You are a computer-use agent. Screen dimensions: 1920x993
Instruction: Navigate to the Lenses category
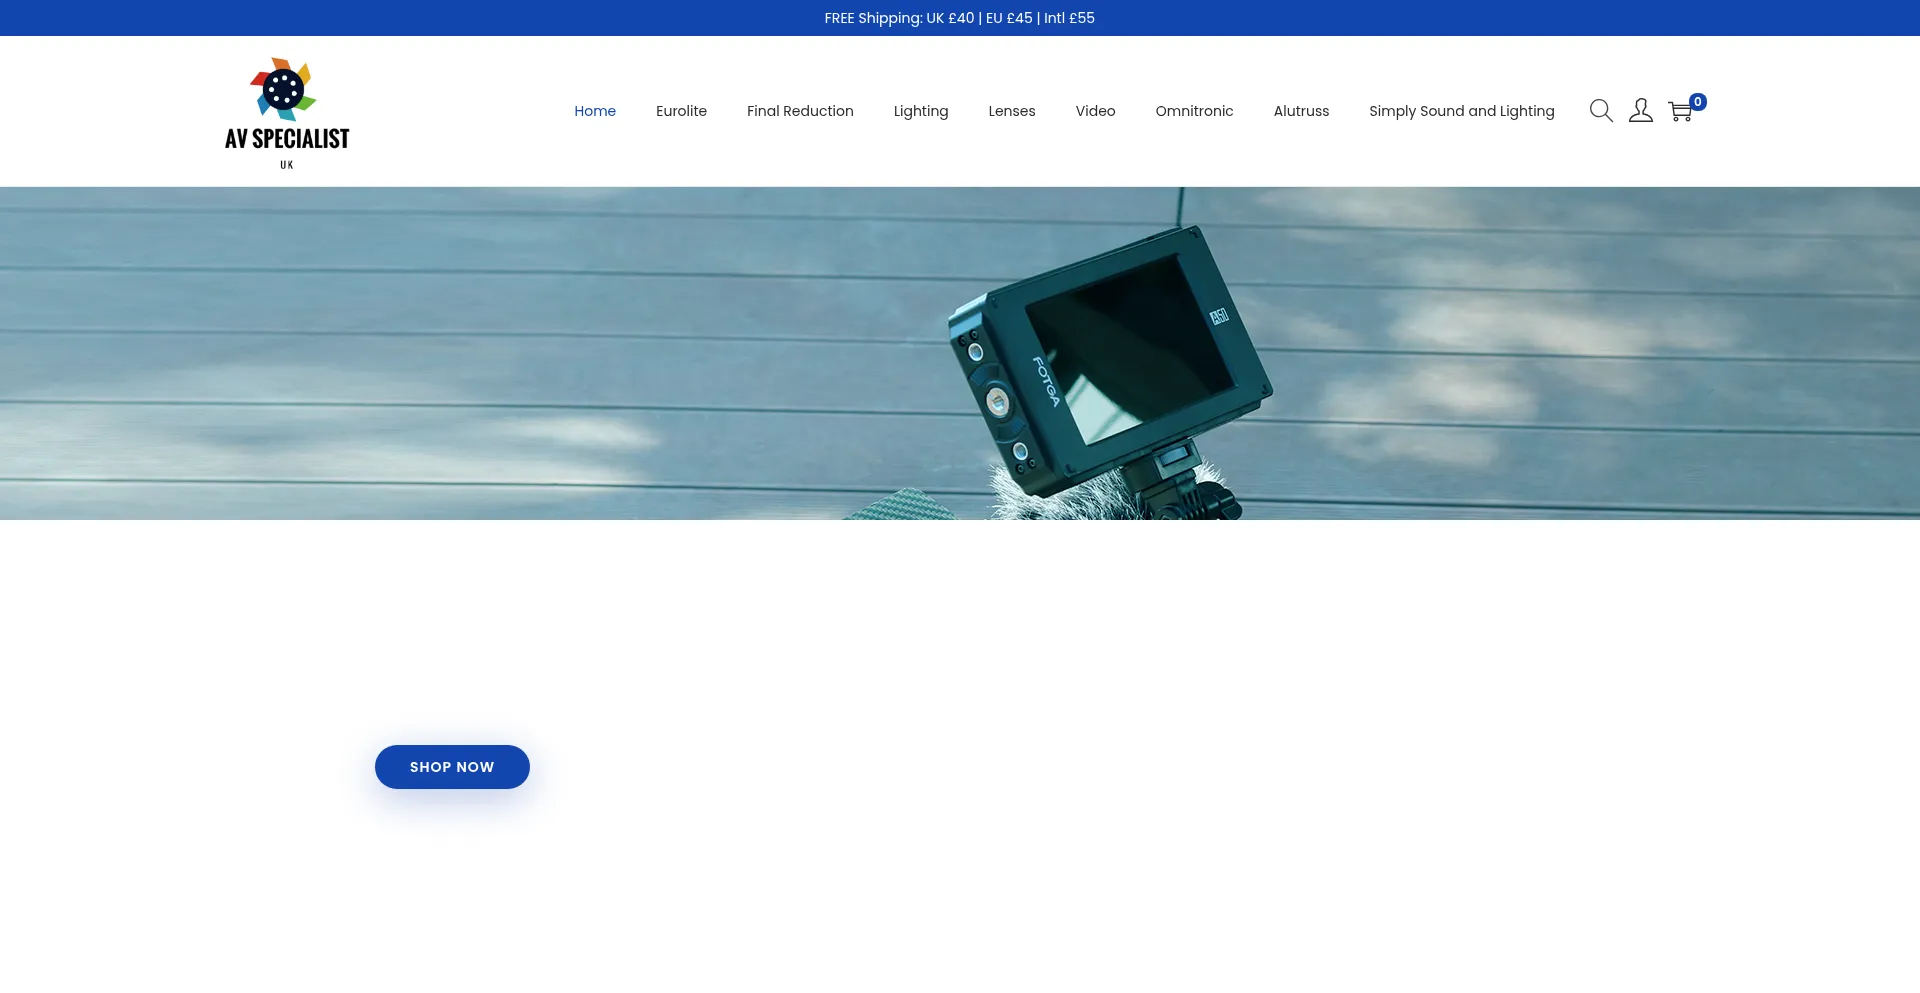(x=1011, y=111)
